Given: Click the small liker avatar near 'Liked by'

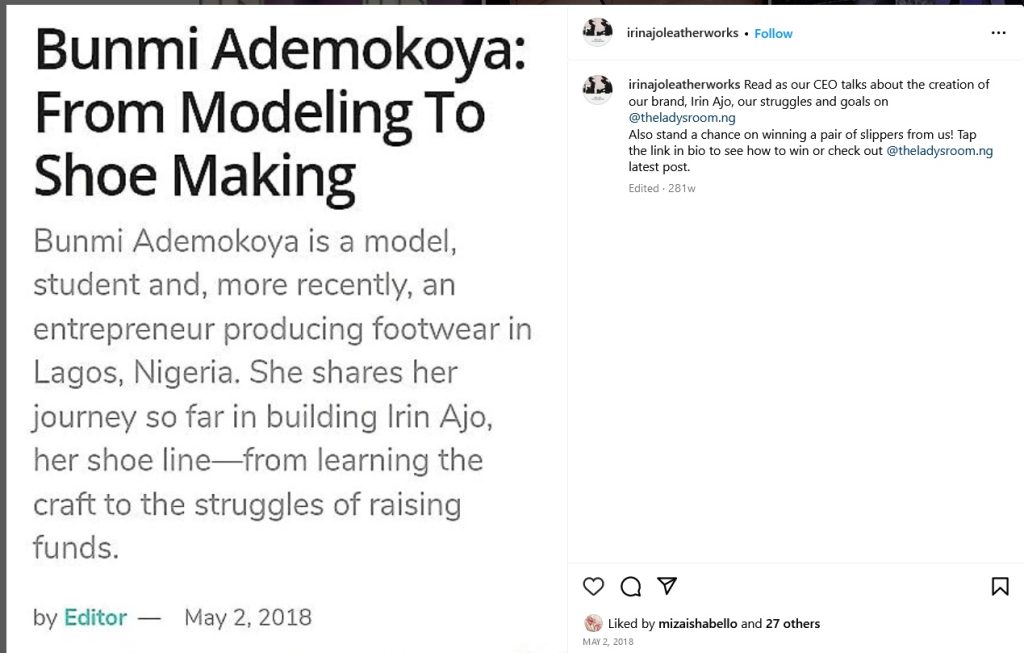Looking at the screenshot, I should (x=593, y=623).
